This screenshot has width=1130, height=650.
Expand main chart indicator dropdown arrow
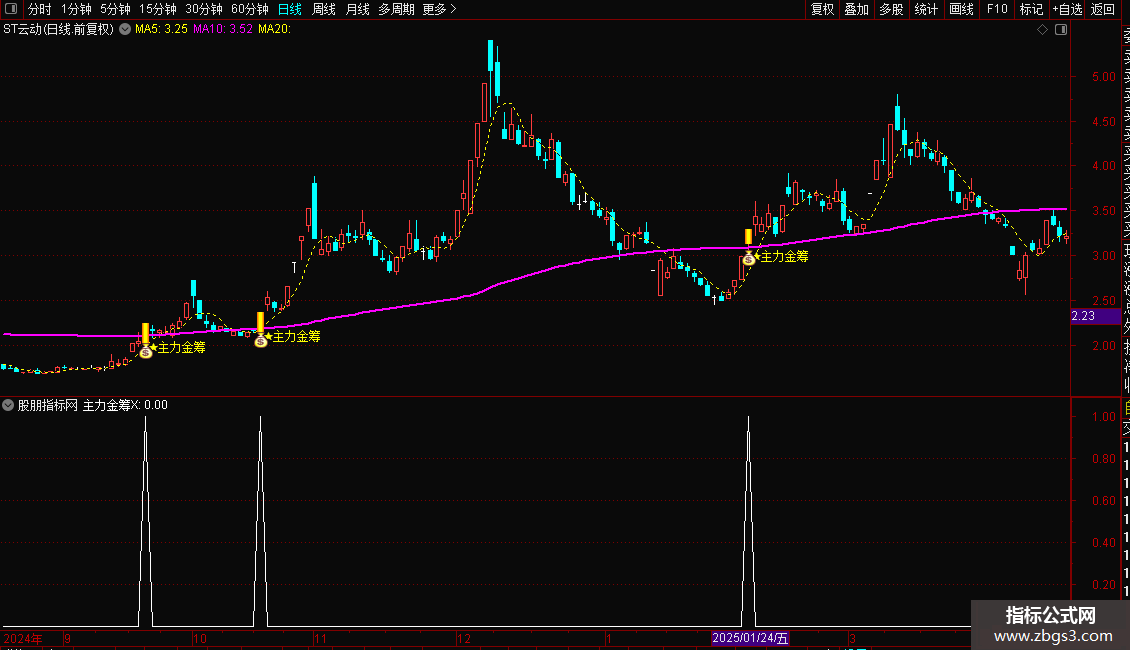pos(125,29)
